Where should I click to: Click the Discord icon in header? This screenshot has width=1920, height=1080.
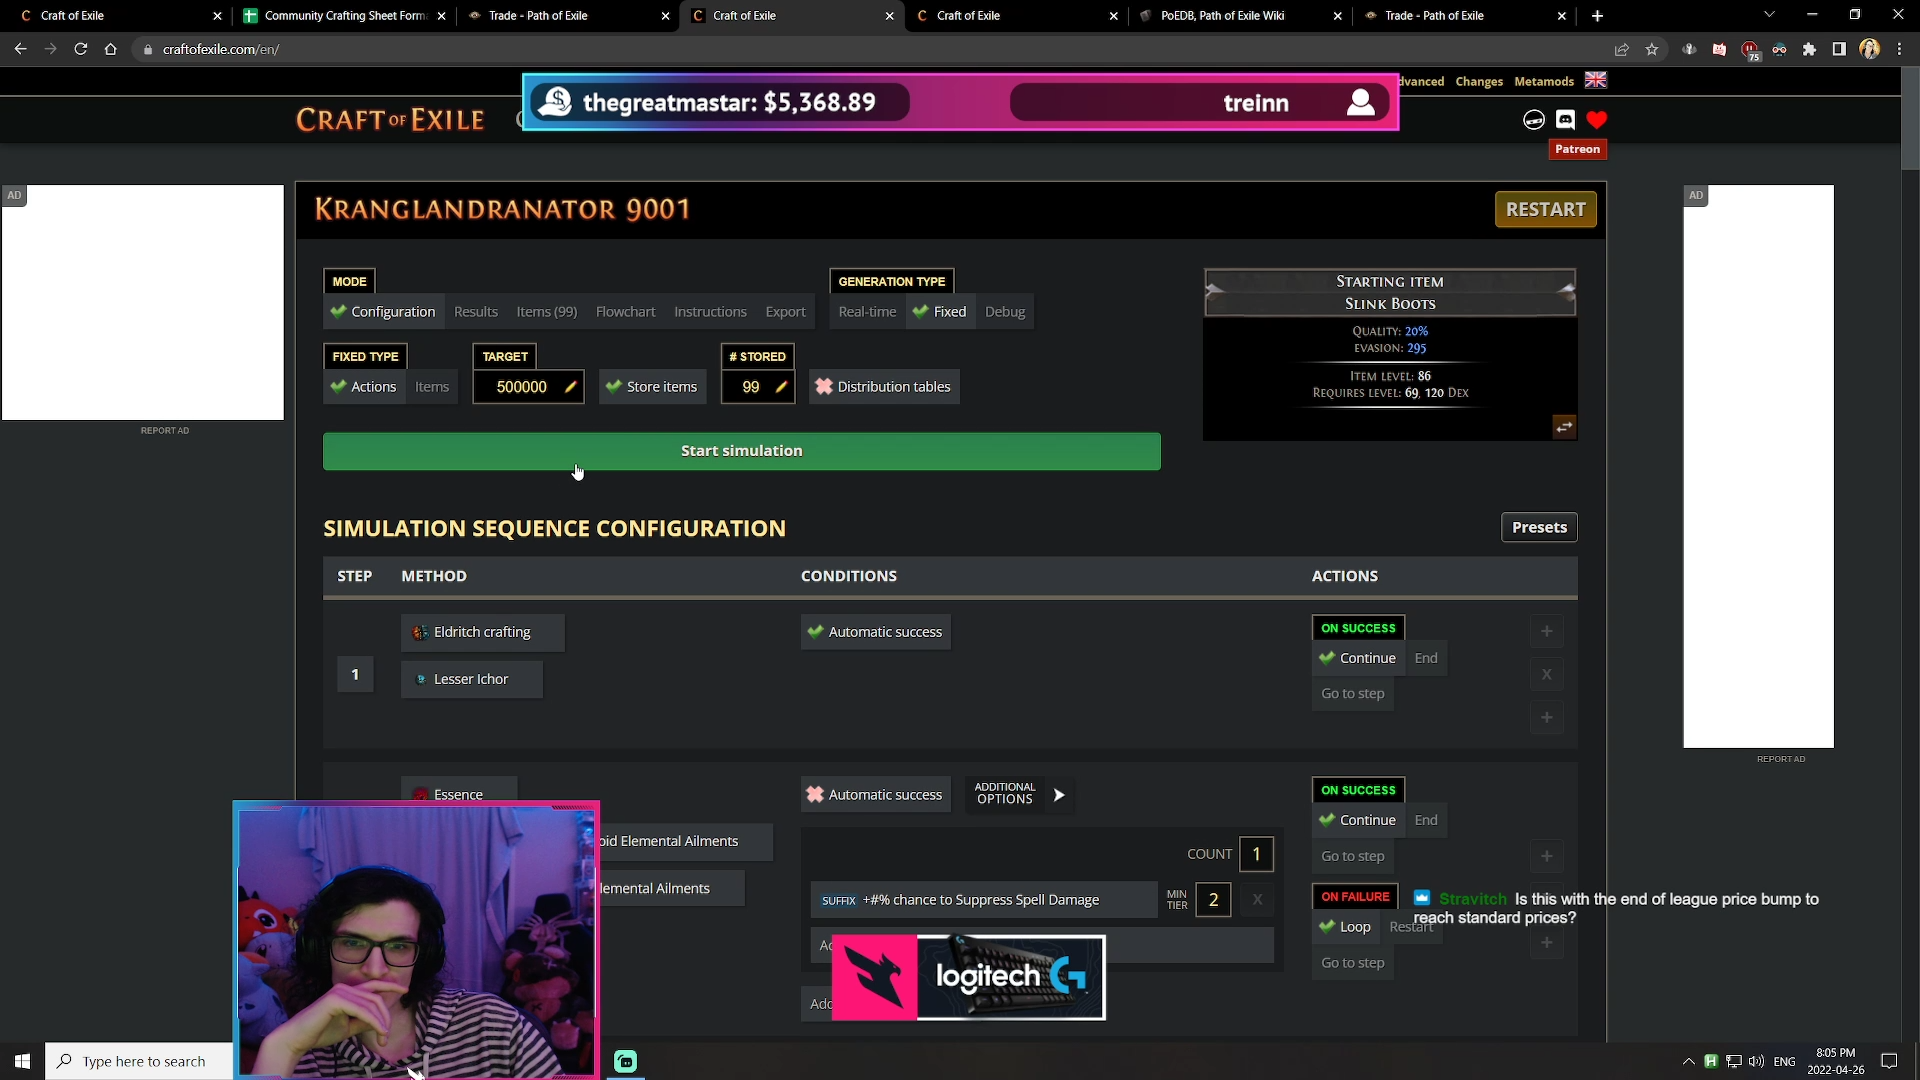click(1565, 120)
